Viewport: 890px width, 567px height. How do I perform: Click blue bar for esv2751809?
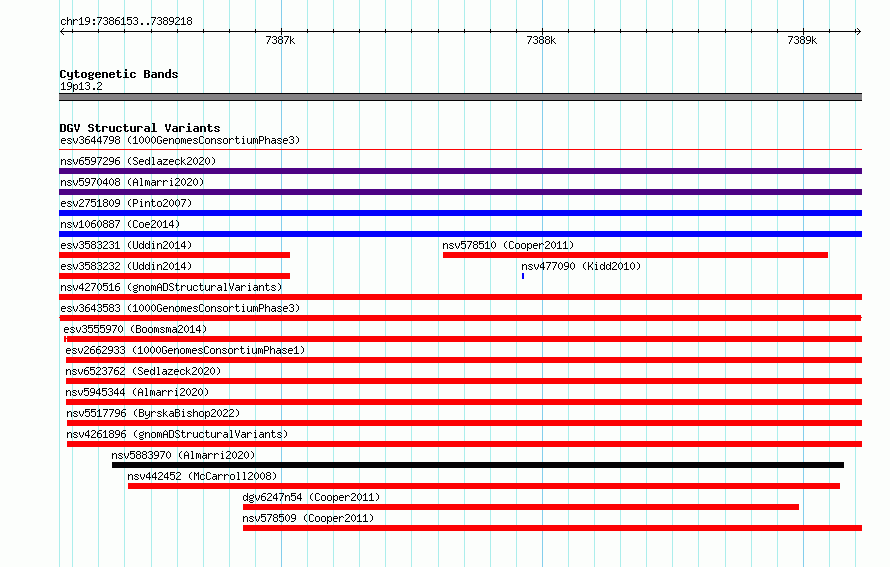460,213
